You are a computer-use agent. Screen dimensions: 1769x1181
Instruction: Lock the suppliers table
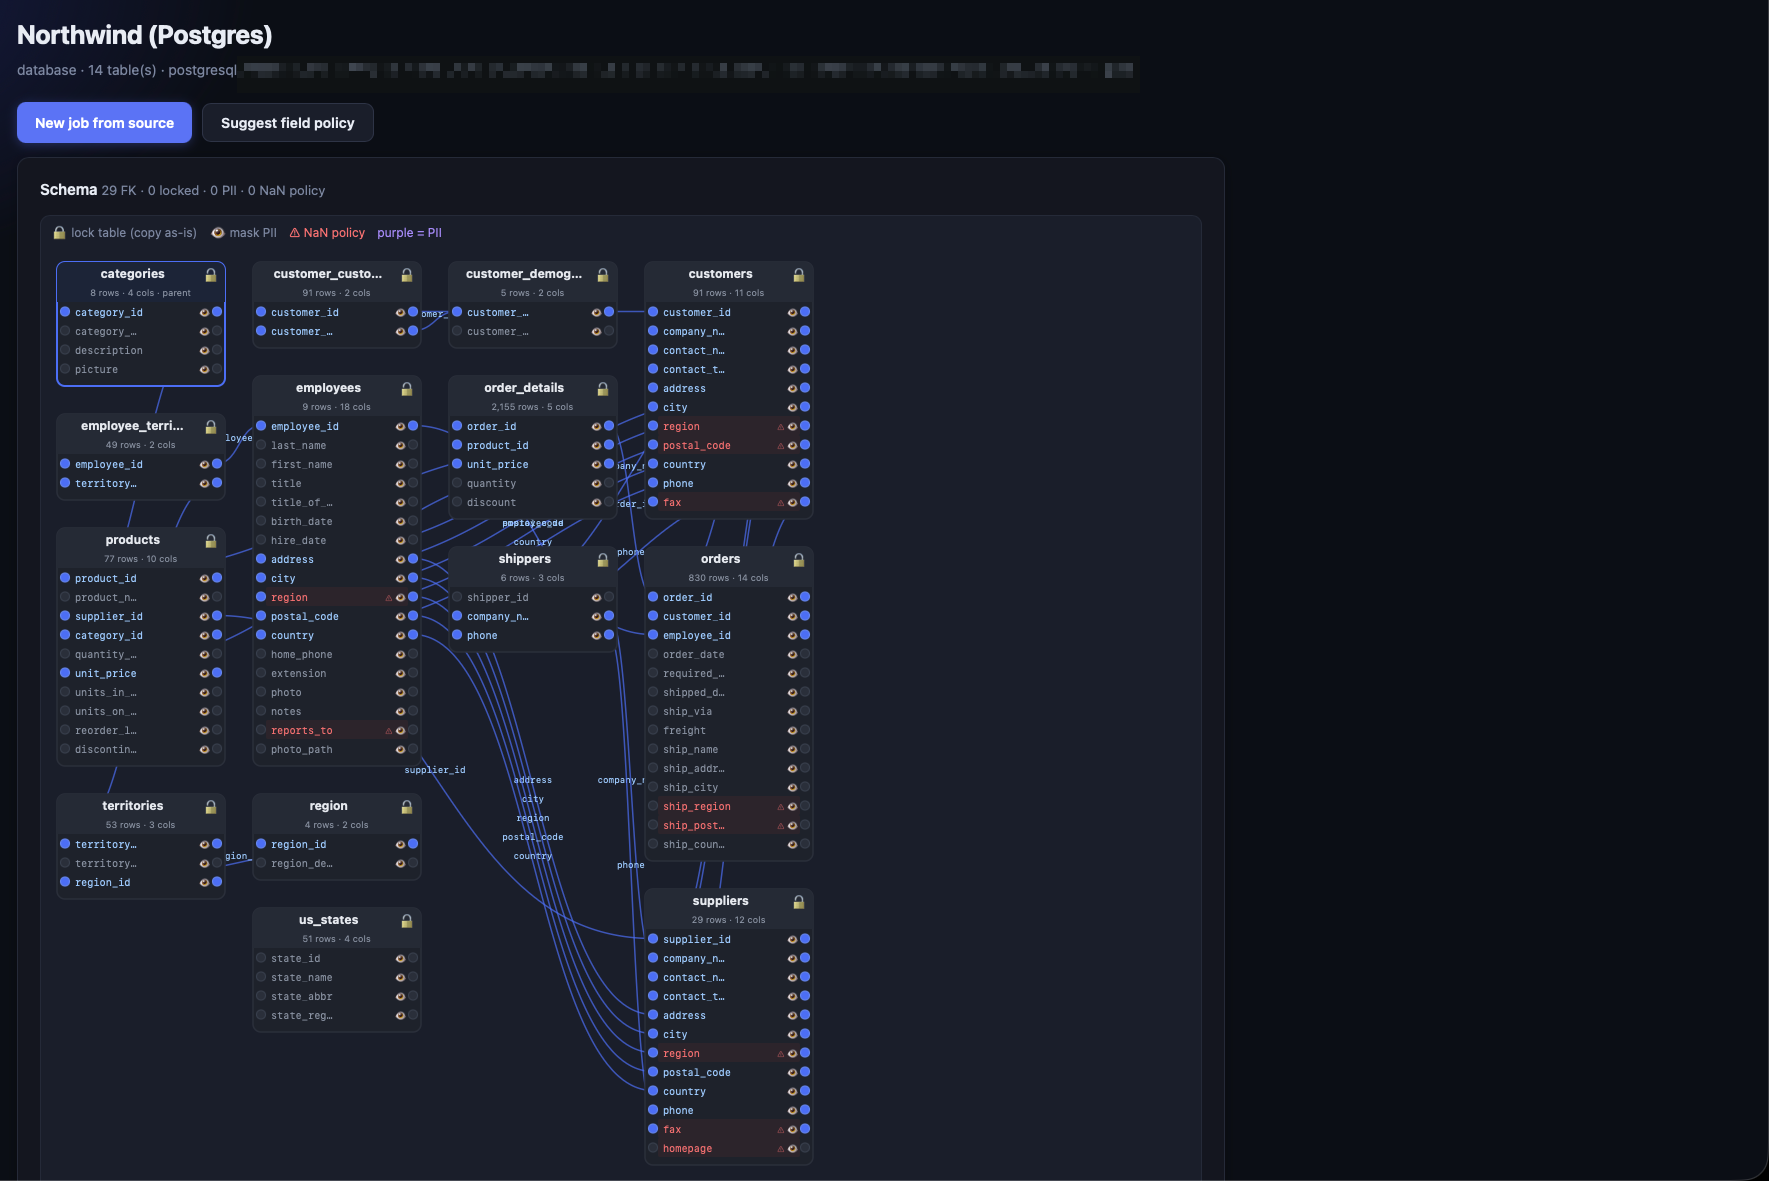pyautogui.click(x=799, y=902)
